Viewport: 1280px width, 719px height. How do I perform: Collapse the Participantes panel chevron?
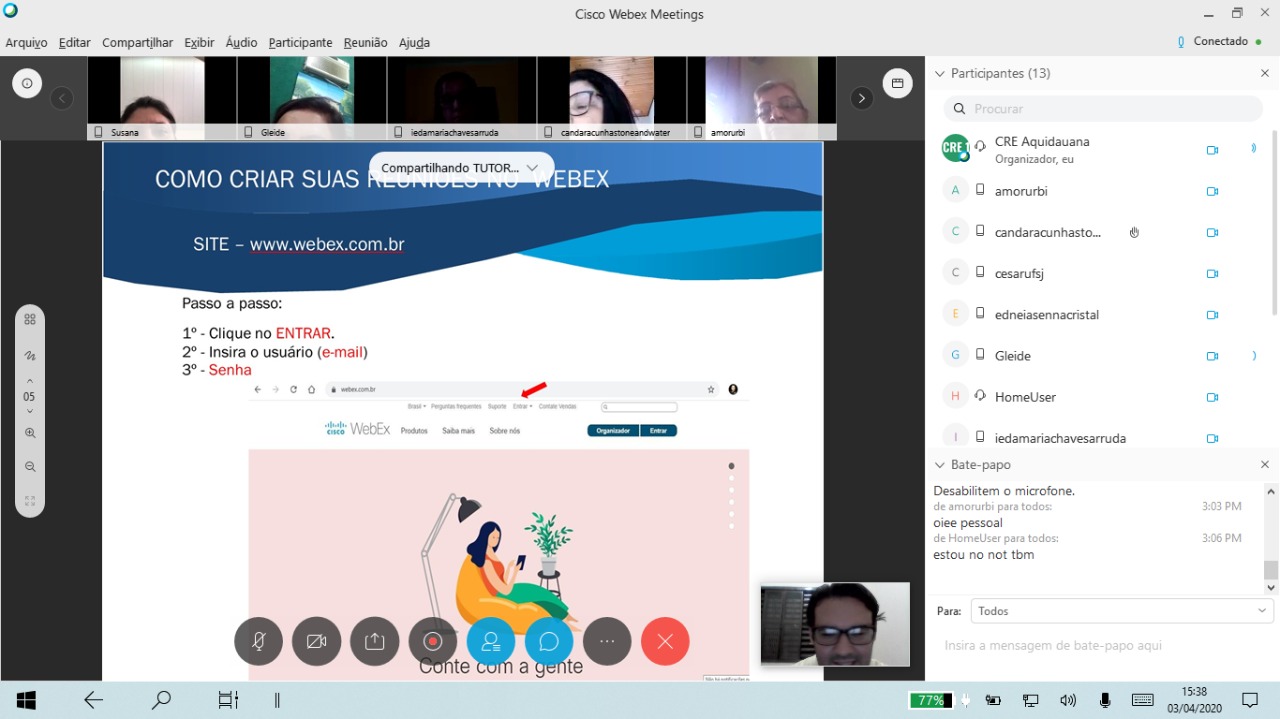click(939, 74)
